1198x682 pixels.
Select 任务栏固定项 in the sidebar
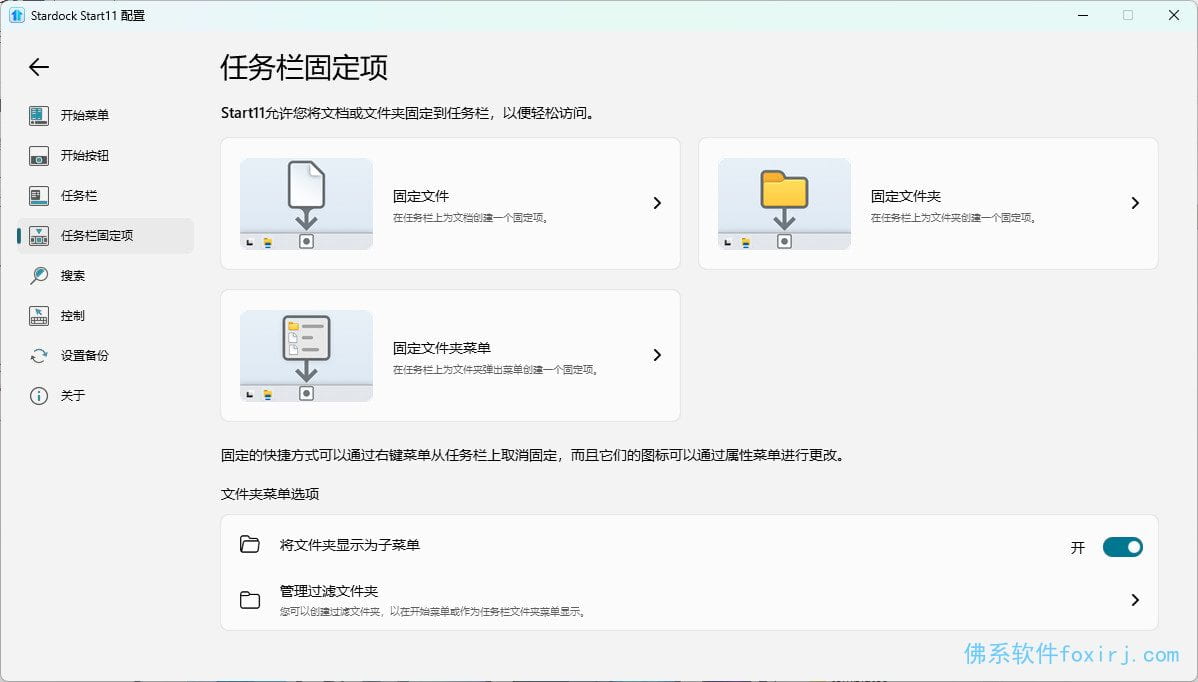tap(105, 236)
